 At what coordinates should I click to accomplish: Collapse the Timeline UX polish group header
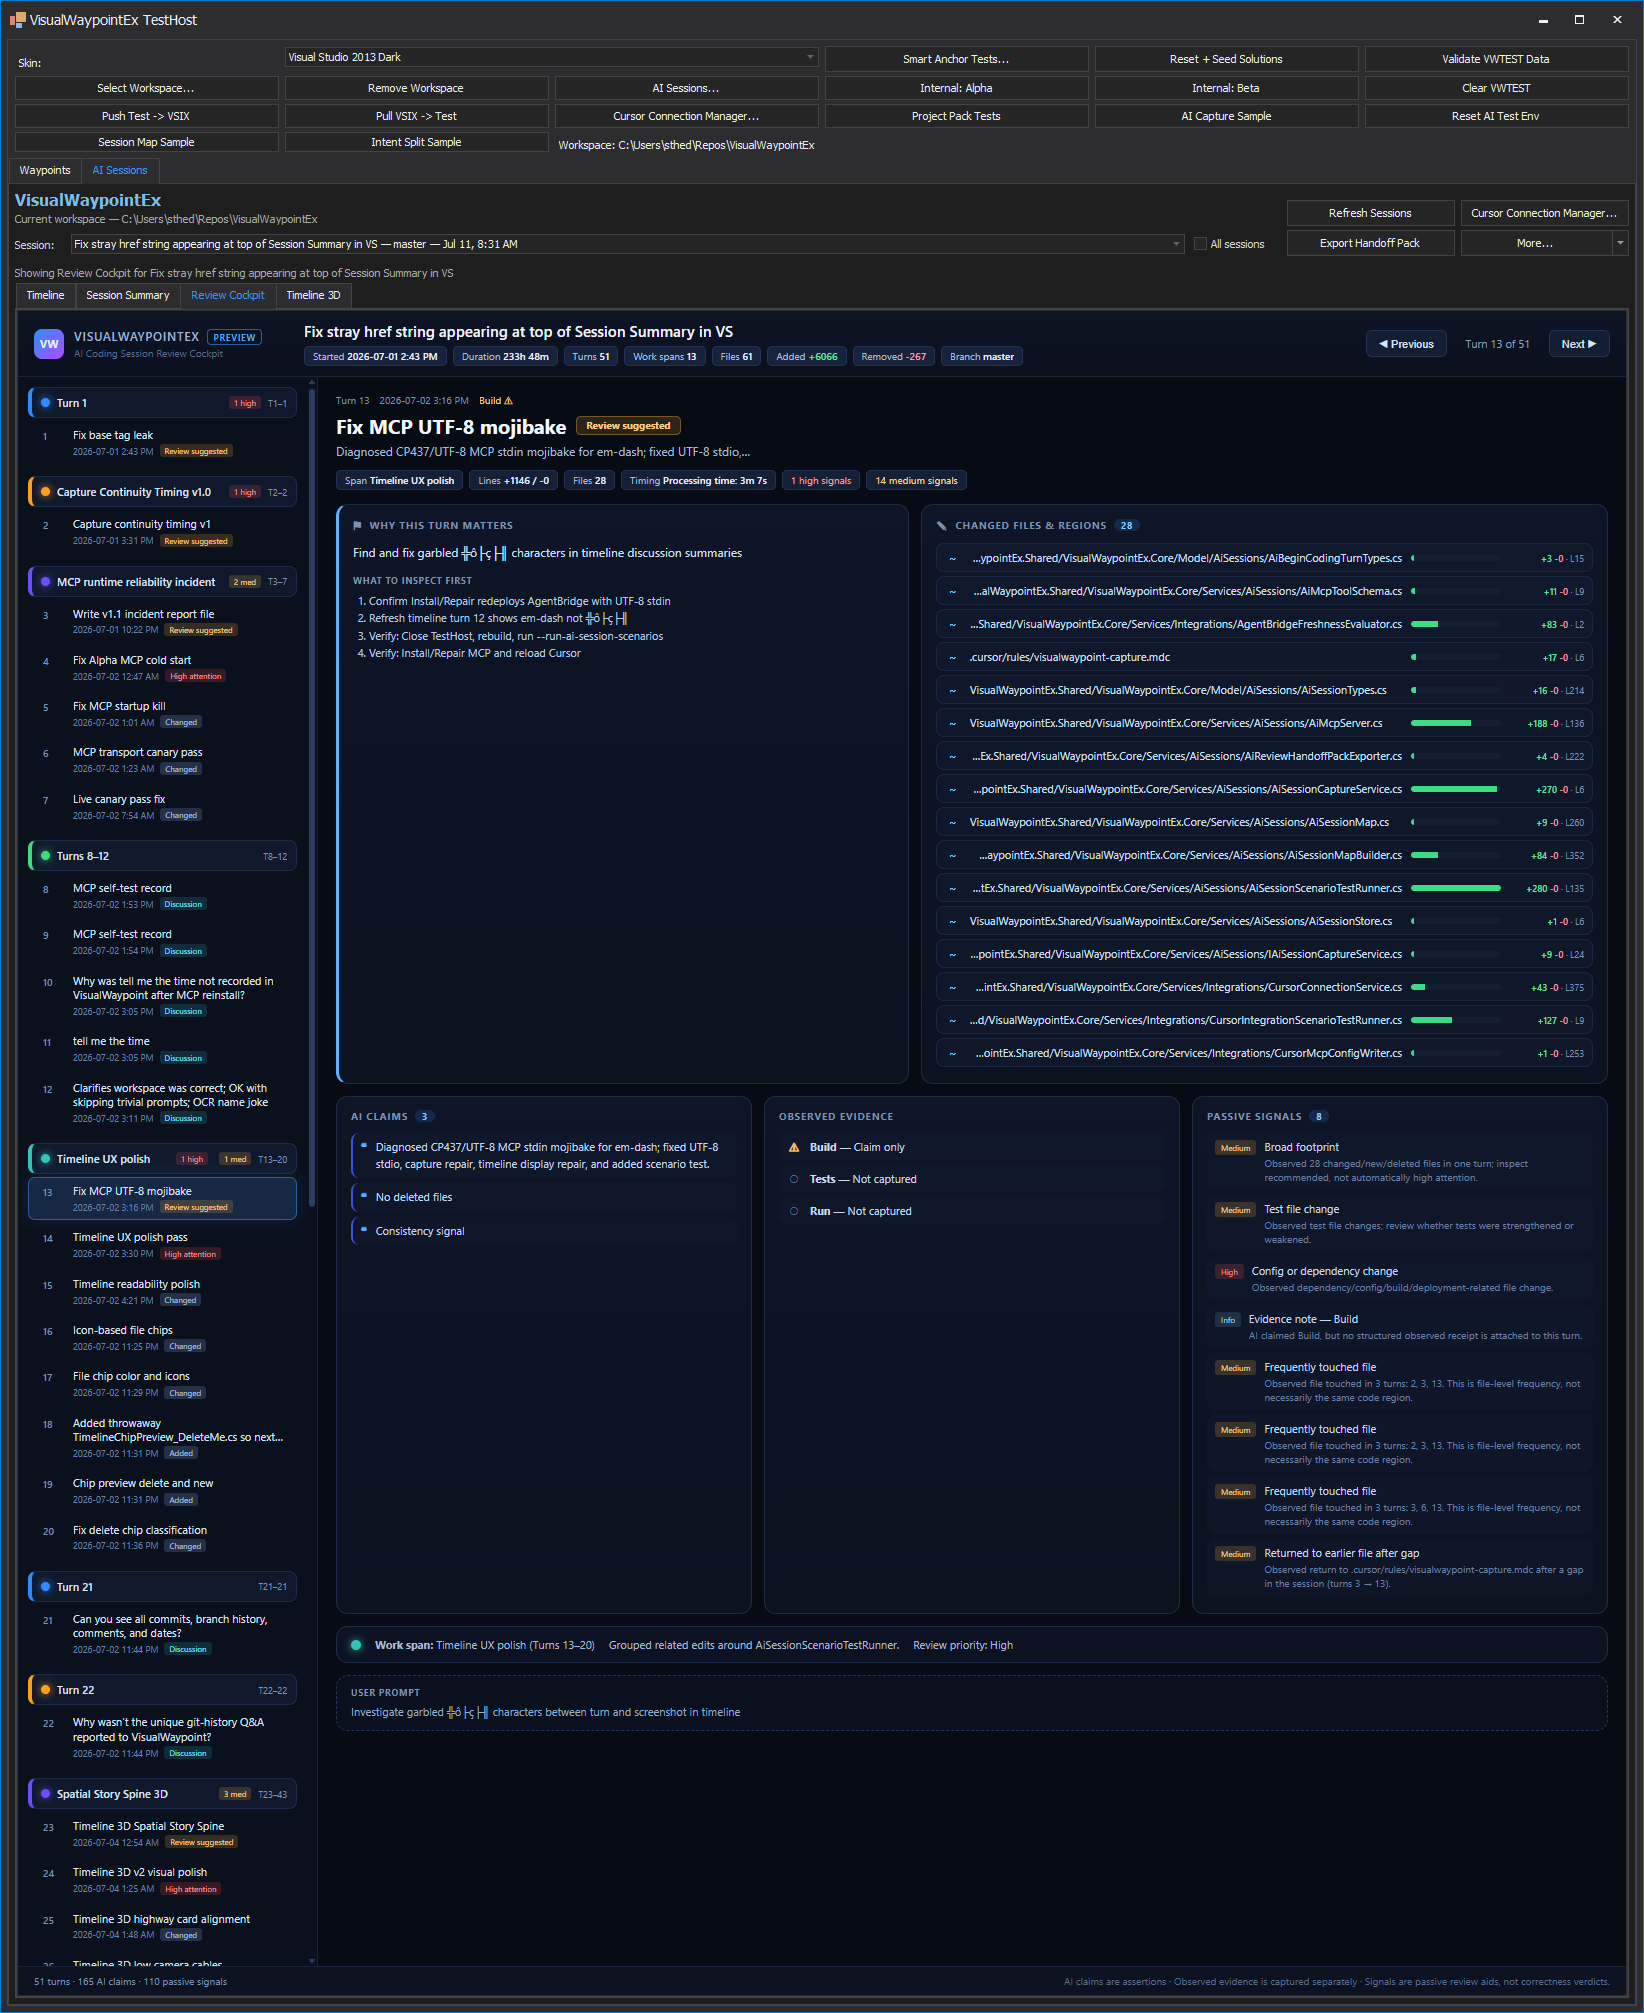pyautogui.click(x=163, y=1159)
